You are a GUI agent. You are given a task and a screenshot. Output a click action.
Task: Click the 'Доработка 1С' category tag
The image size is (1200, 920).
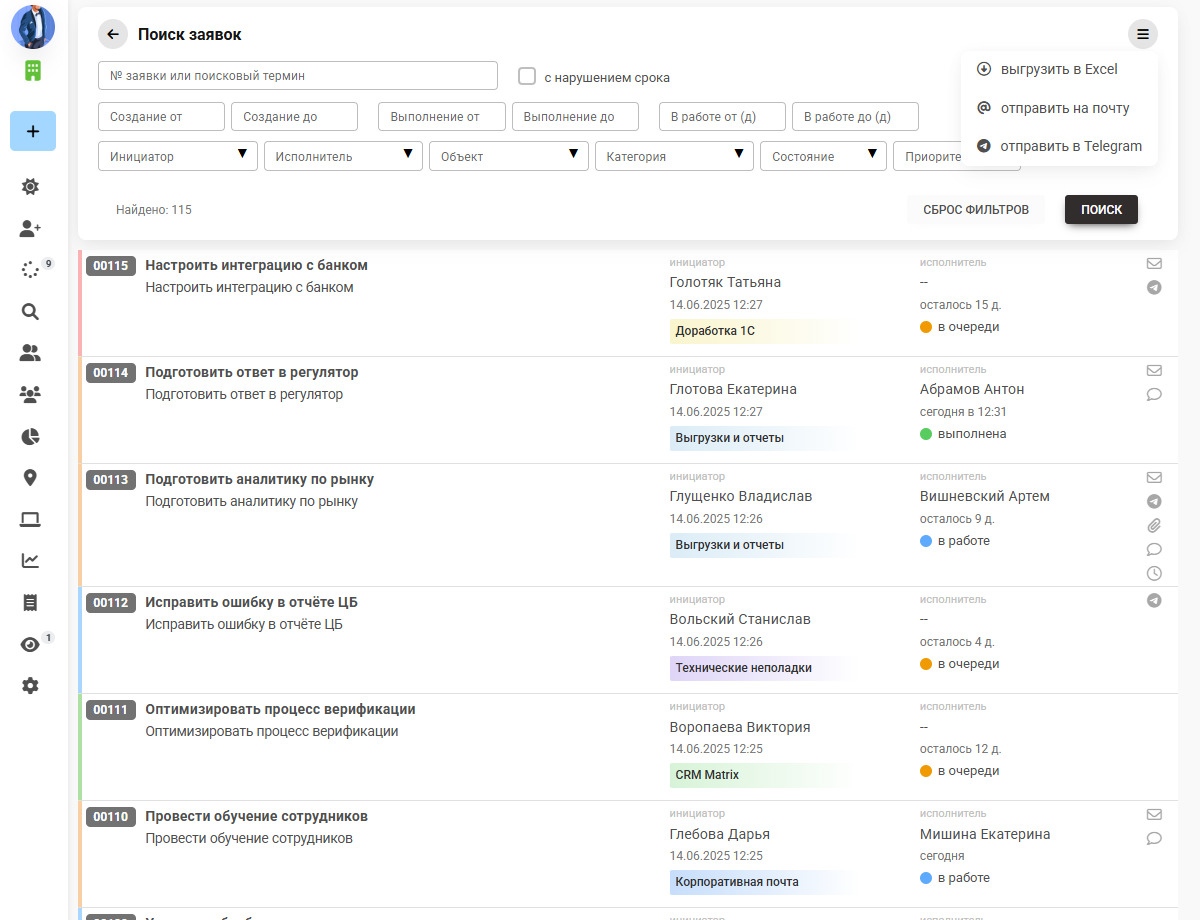point(715,331)
